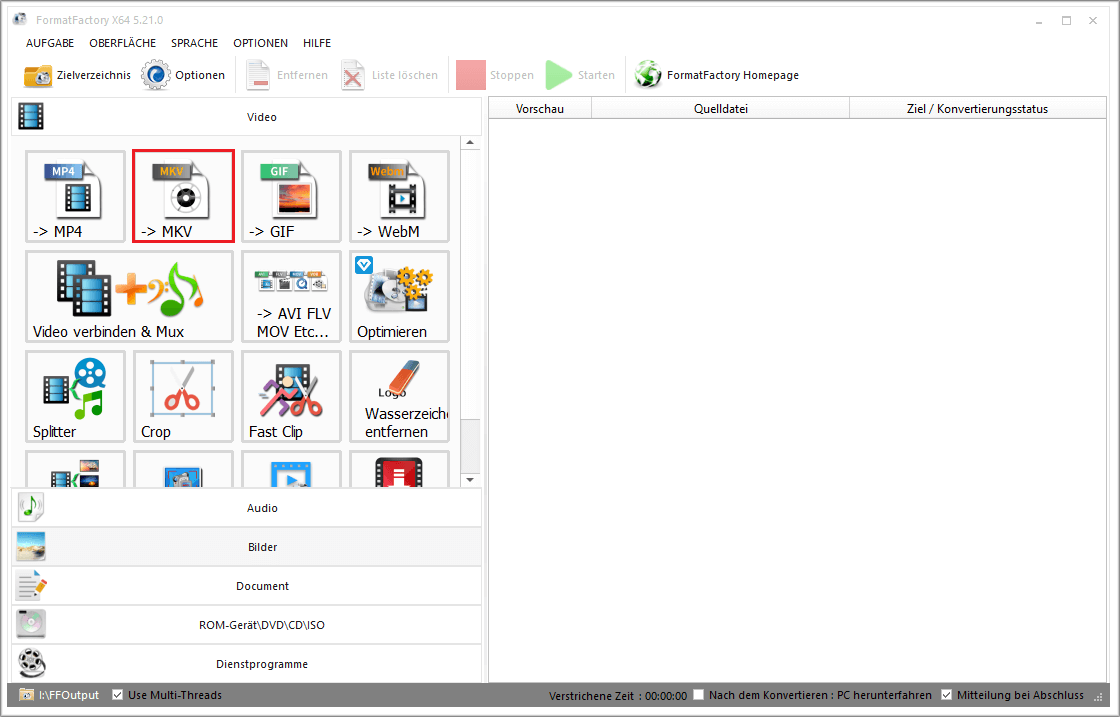Click the Zielverzeichnis toolbar button
The width and height of the screenshot is (1120, 717).
tap(77, 75)
